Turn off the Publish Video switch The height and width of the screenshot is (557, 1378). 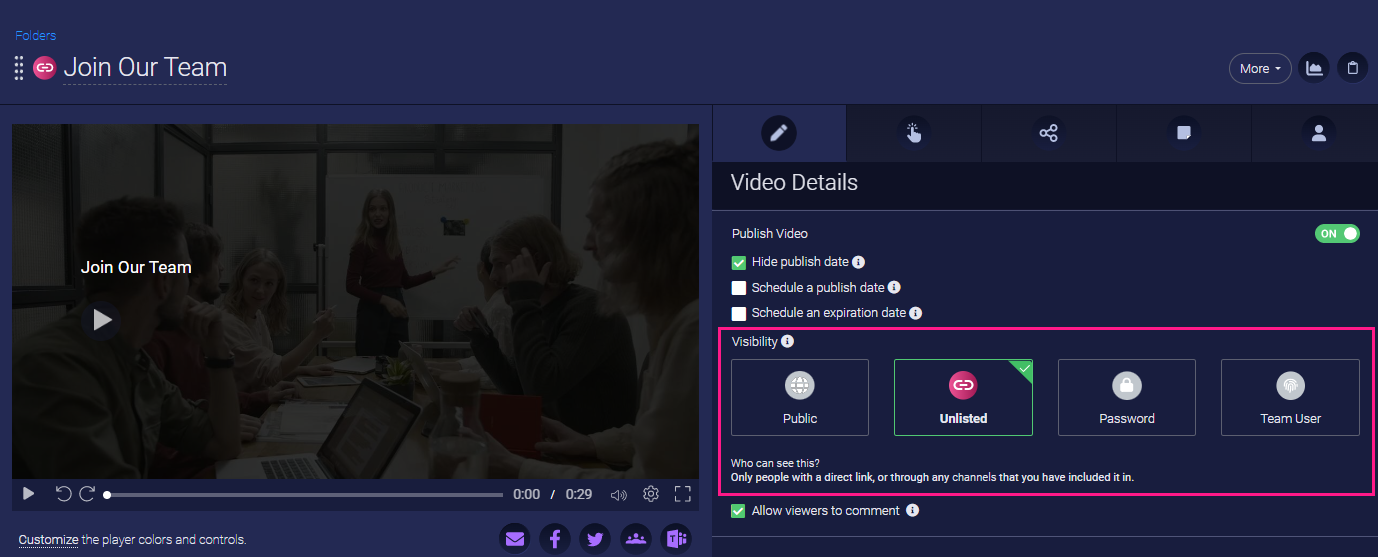click(x=1337, y=233)
